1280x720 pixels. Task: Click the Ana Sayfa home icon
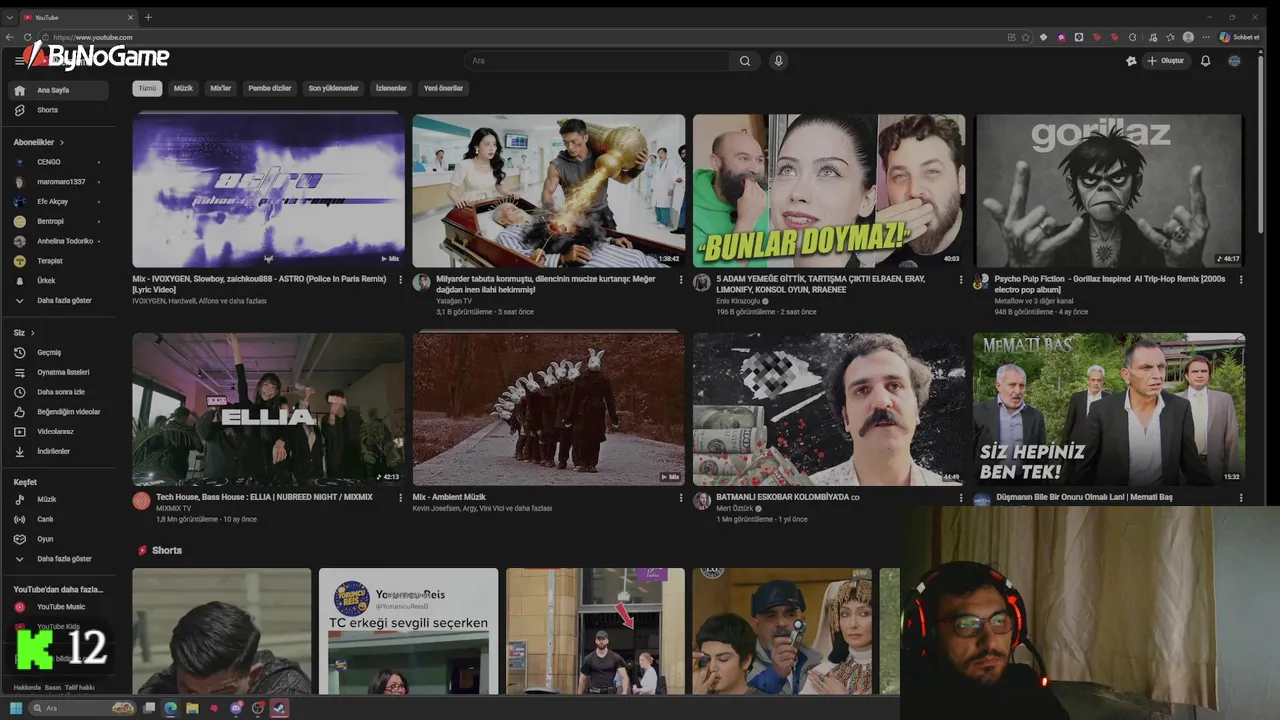click(19, 90)
